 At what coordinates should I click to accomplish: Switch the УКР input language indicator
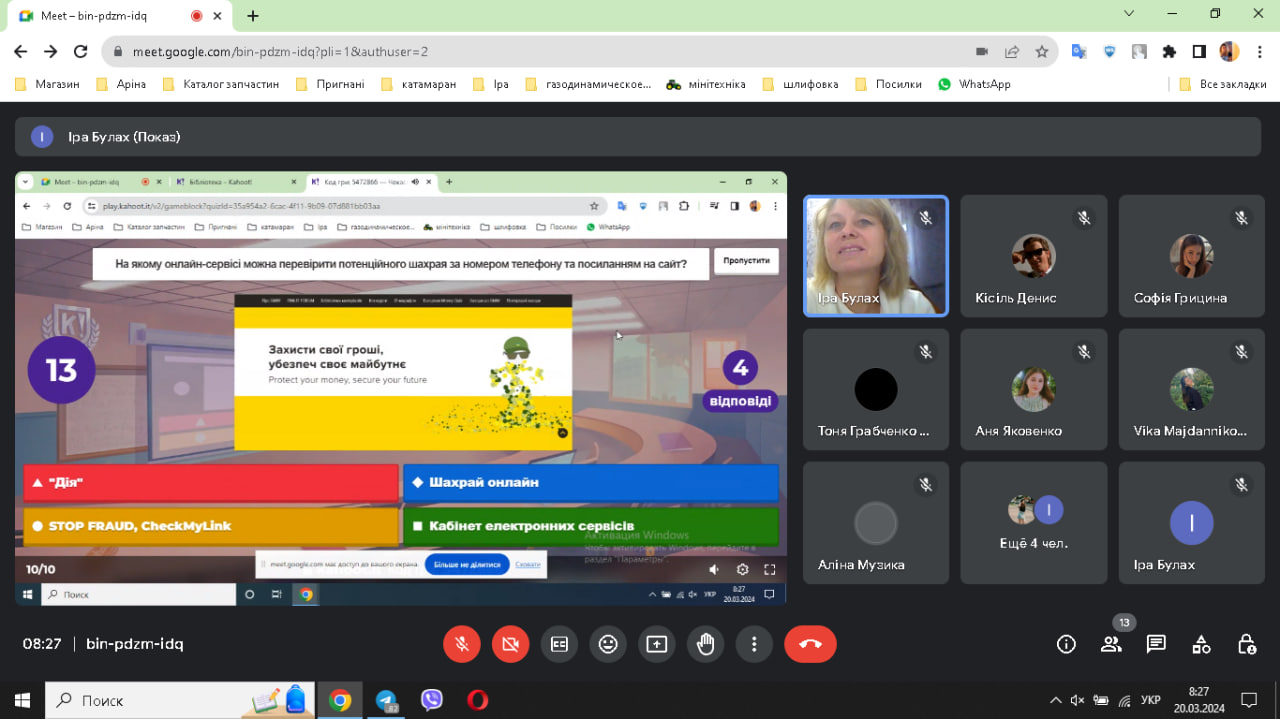click(x=1151, y=700)
